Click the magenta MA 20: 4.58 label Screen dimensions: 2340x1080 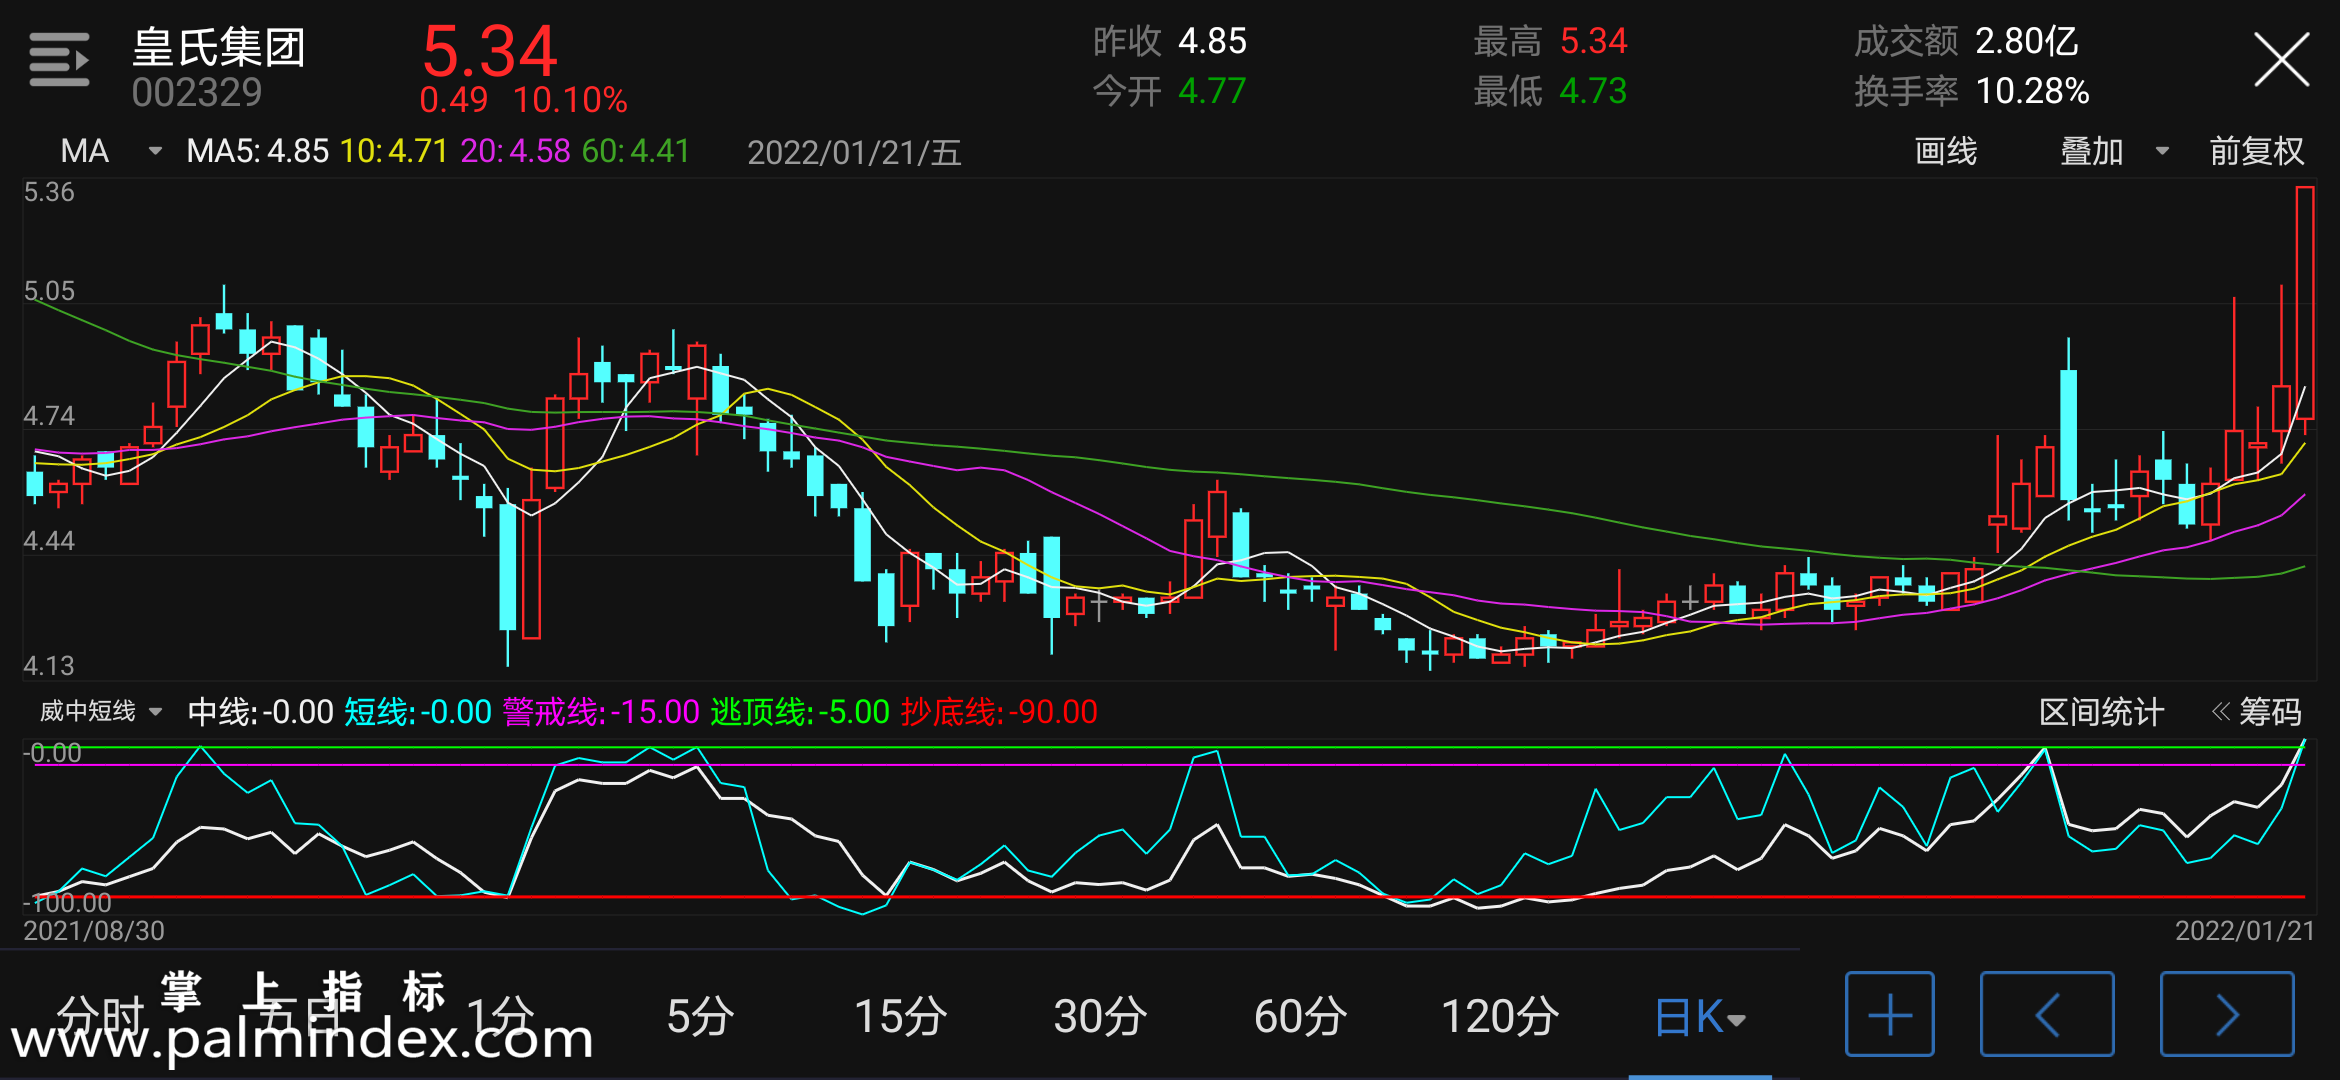515,151
